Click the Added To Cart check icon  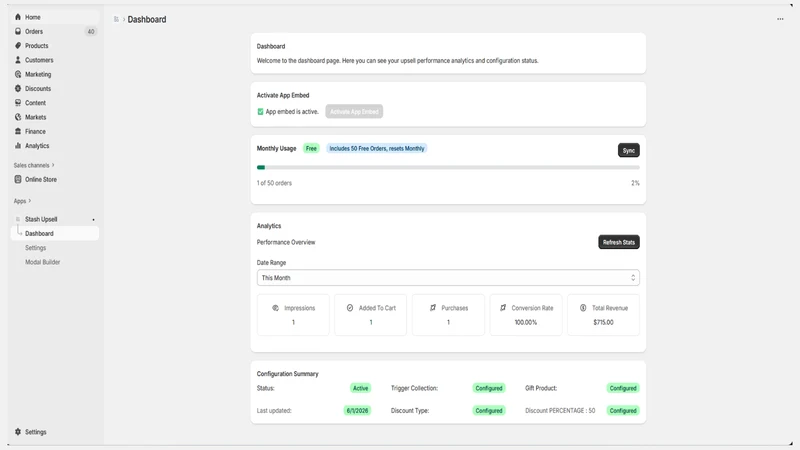tap(350, 308)
